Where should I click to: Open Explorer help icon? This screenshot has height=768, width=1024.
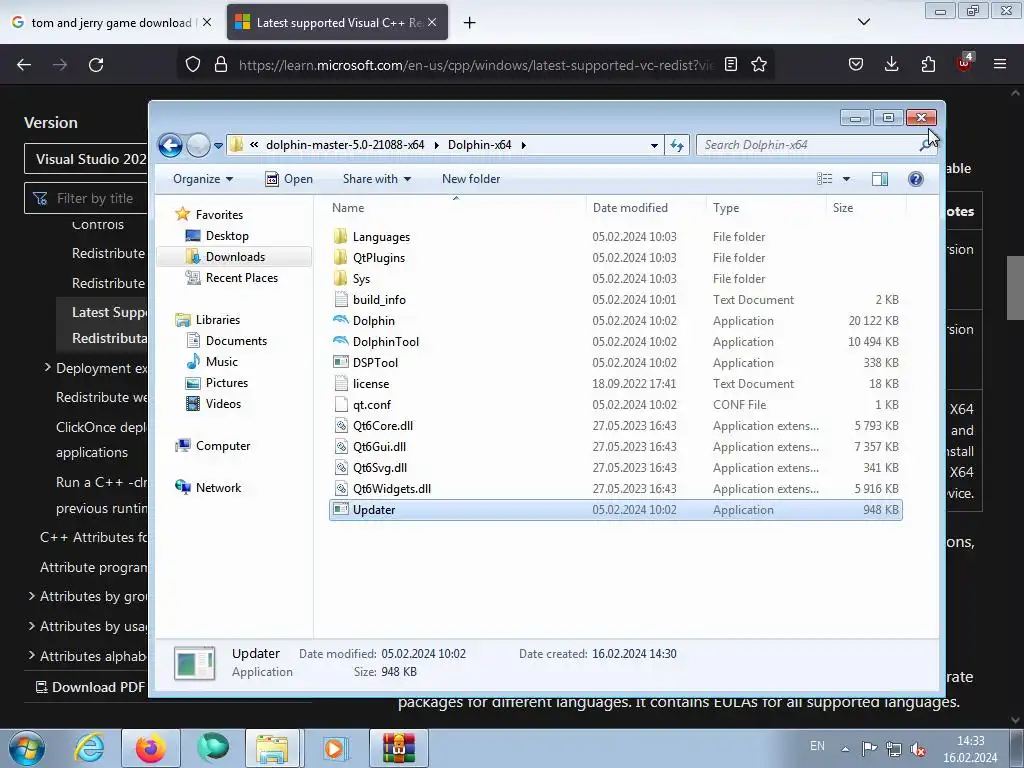(916, 179)
